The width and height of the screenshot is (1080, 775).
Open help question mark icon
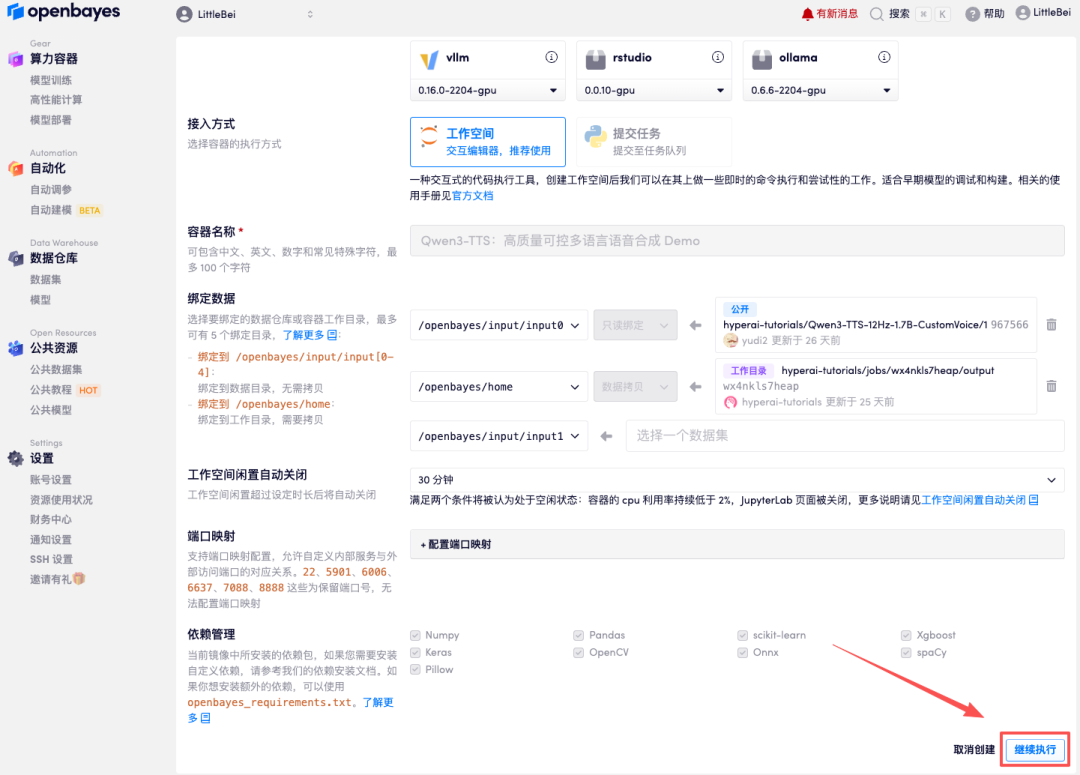click(x=972, y=14)
